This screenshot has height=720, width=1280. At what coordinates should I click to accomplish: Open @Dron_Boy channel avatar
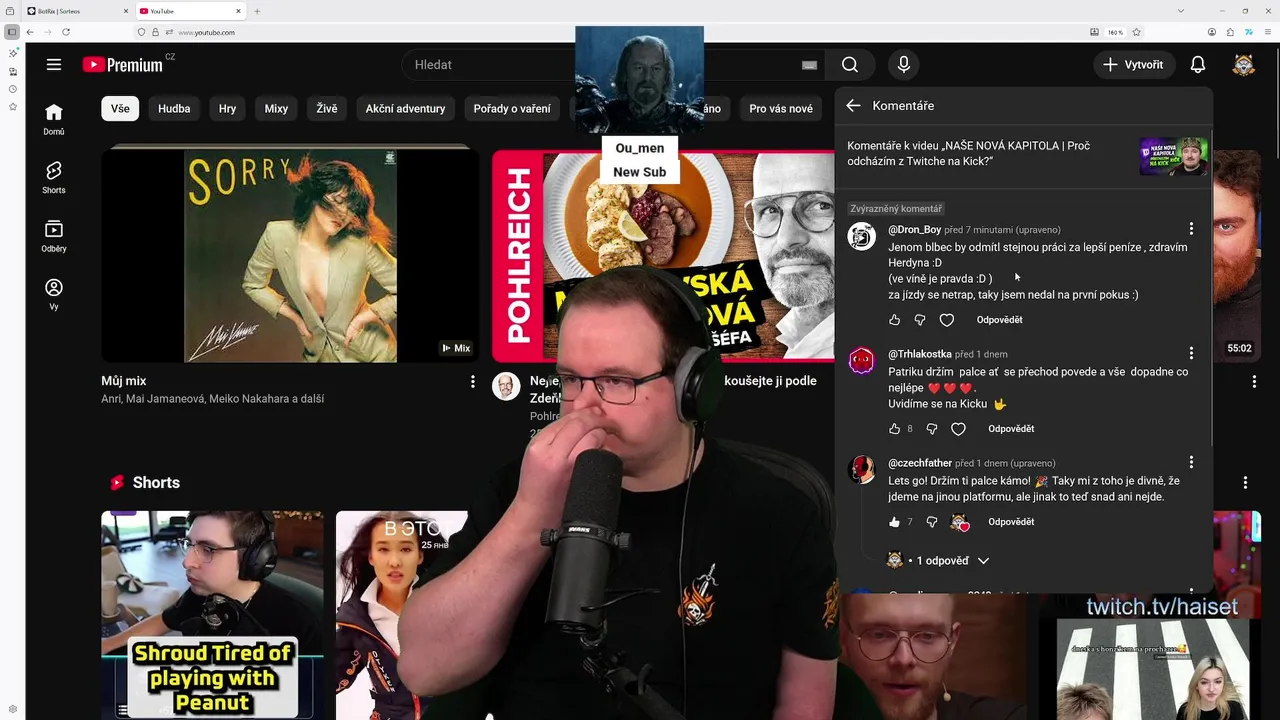tap(862, 236)
